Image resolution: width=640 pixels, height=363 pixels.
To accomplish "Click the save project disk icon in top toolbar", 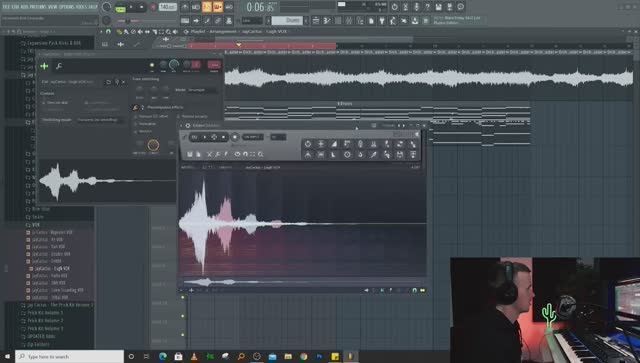I will (x=438, y=7).
